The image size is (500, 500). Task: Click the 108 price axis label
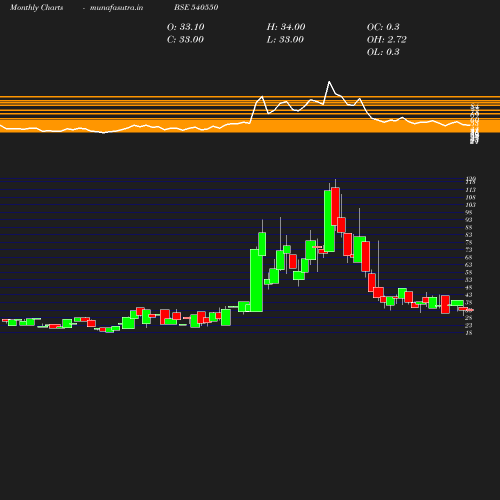(x=470, y=197)
